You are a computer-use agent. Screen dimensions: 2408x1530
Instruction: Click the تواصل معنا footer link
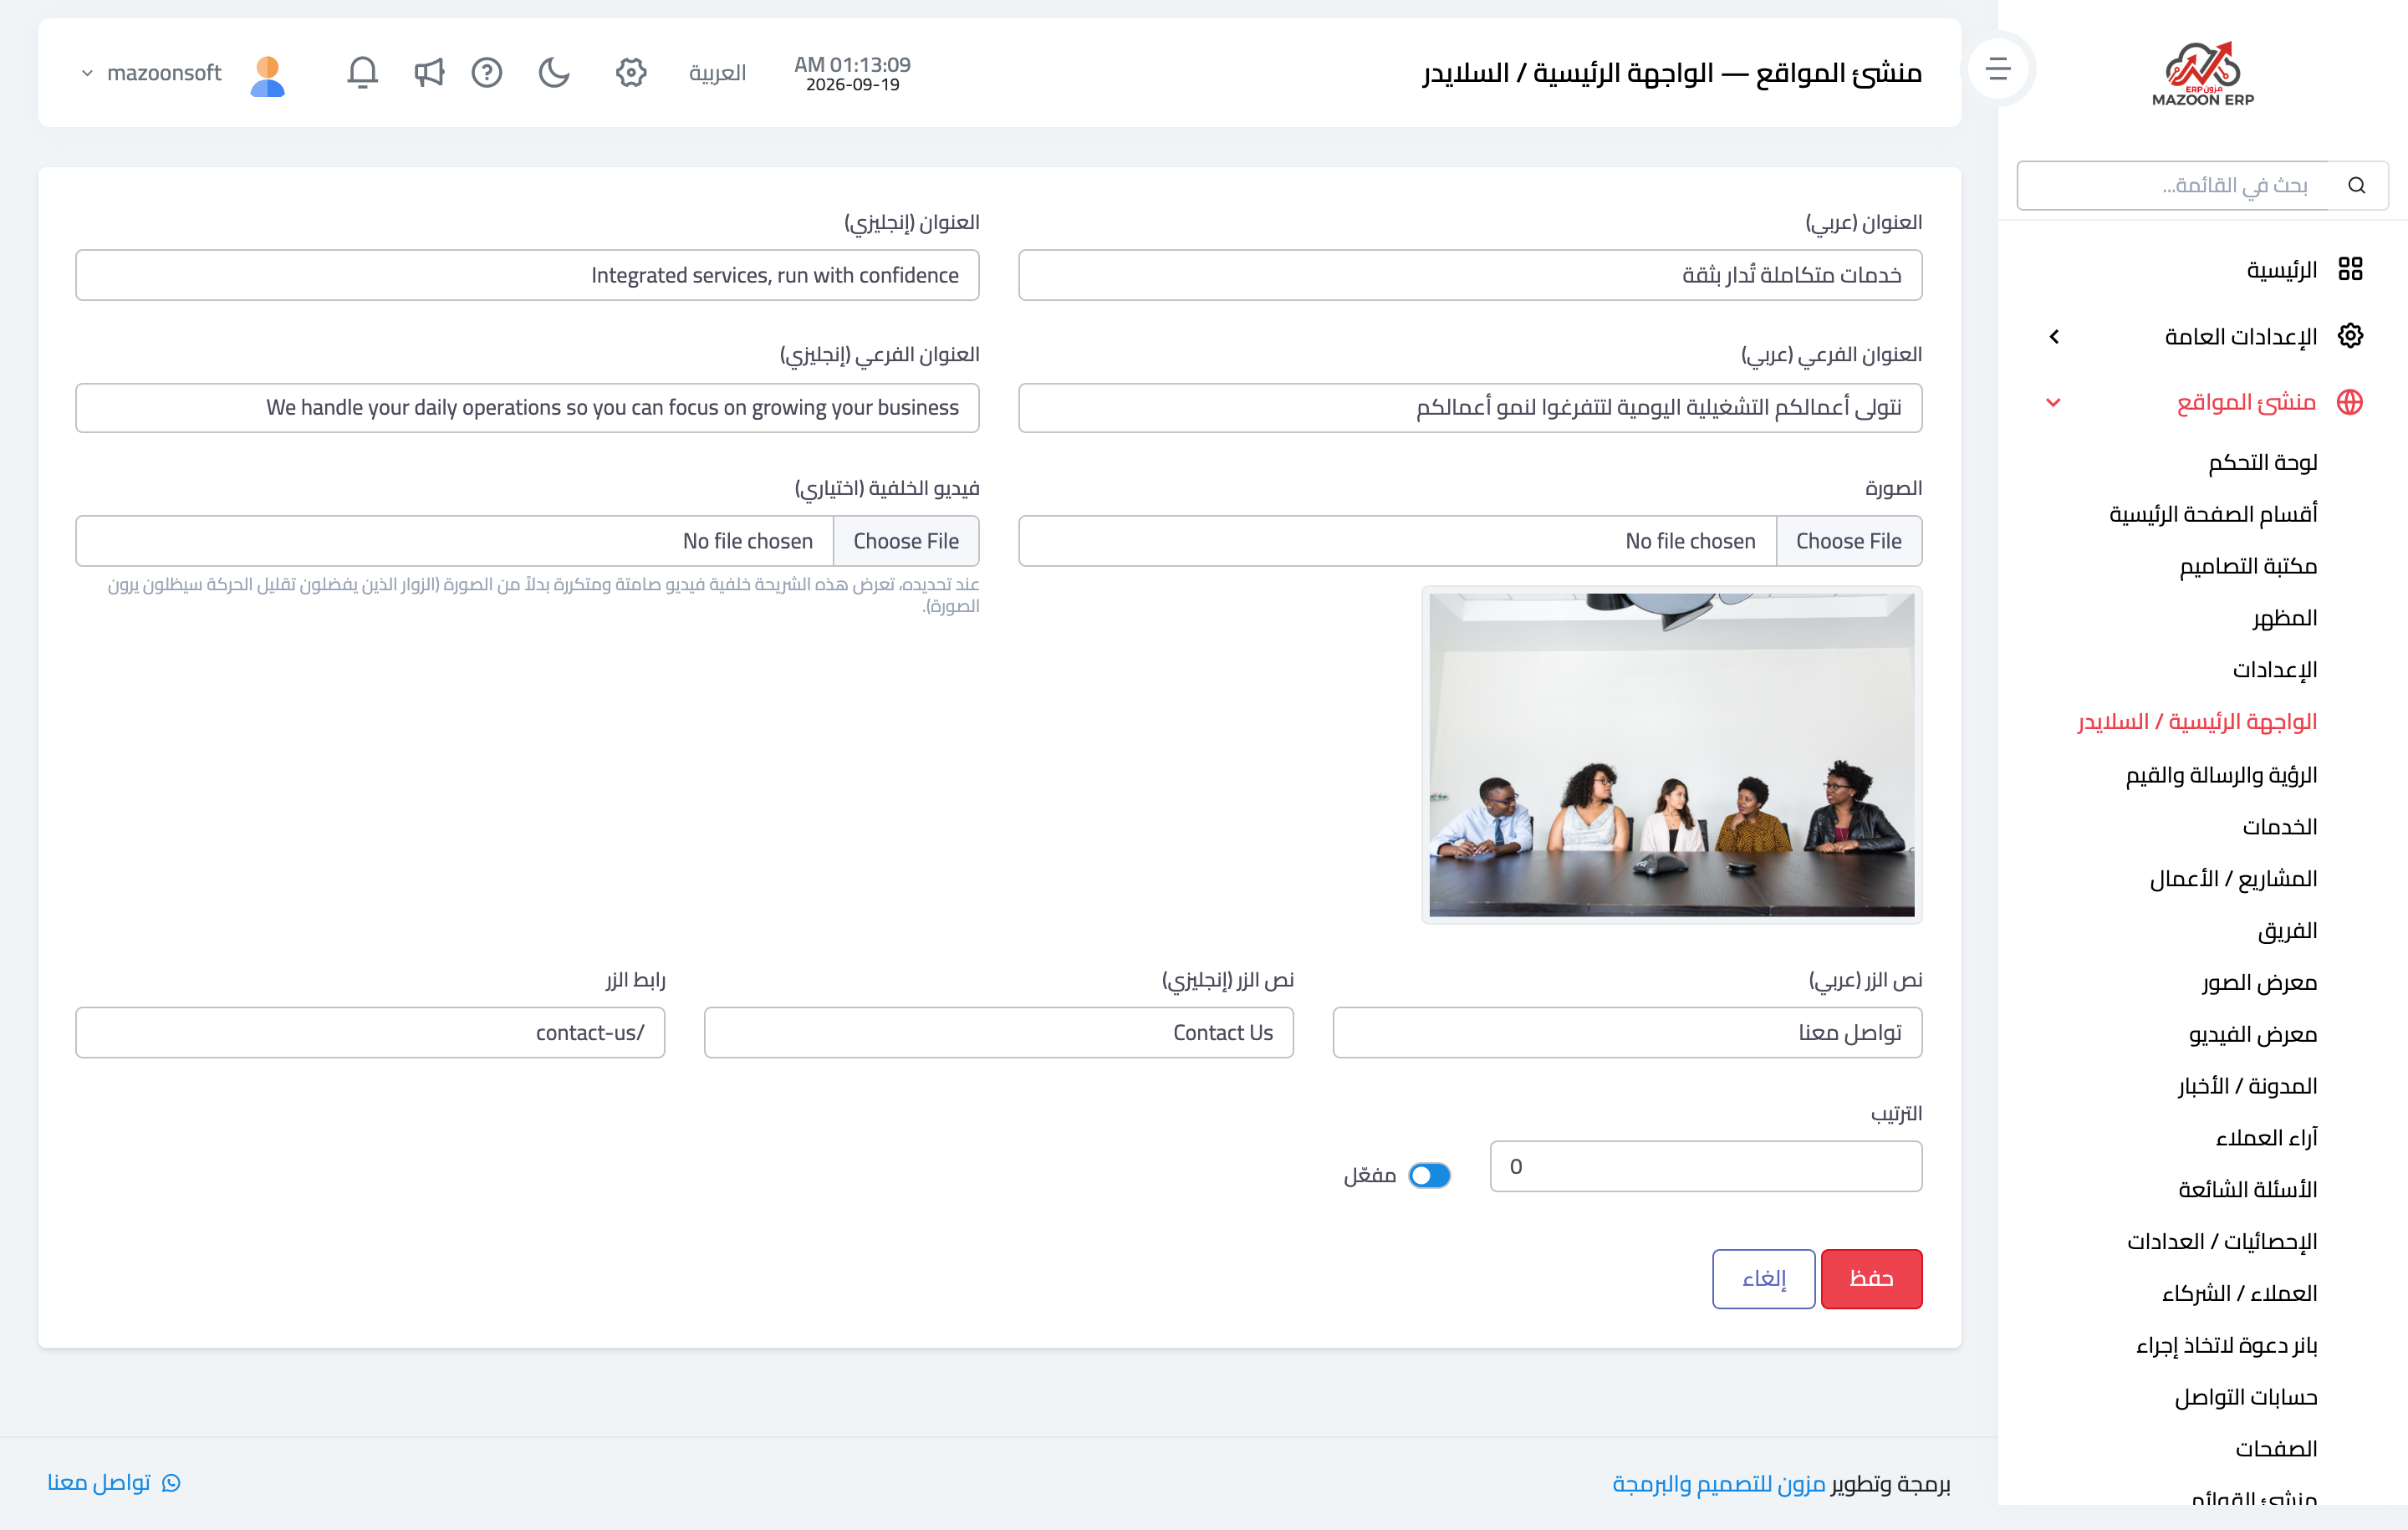(99, 1483)
